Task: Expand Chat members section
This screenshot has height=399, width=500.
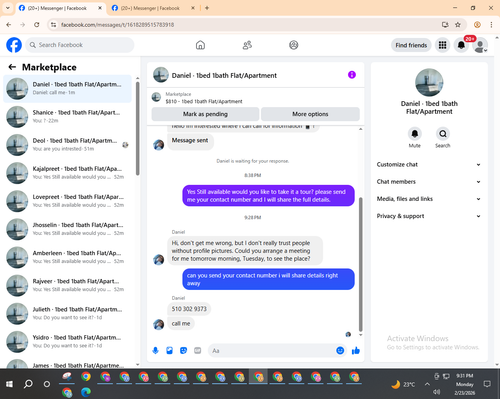Action: (429, 182)
